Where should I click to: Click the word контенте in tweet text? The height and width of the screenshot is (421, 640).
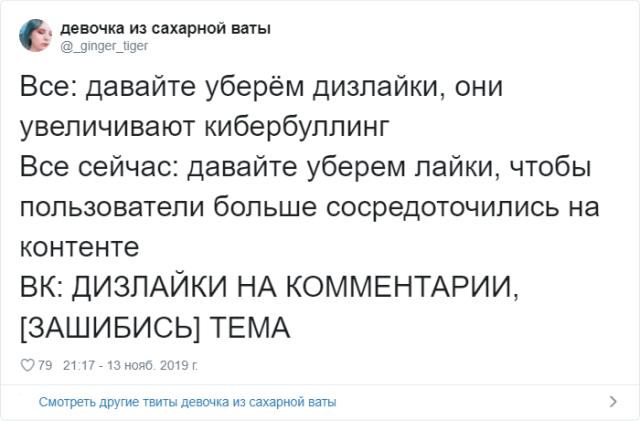(x=80, y=247)
